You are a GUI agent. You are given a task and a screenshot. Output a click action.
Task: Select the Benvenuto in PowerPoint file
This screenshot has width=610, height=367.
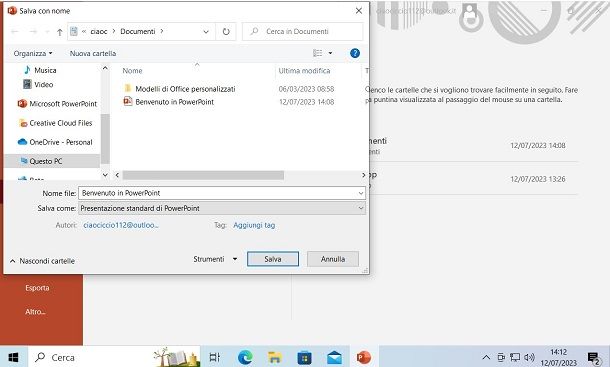[174, 102]
